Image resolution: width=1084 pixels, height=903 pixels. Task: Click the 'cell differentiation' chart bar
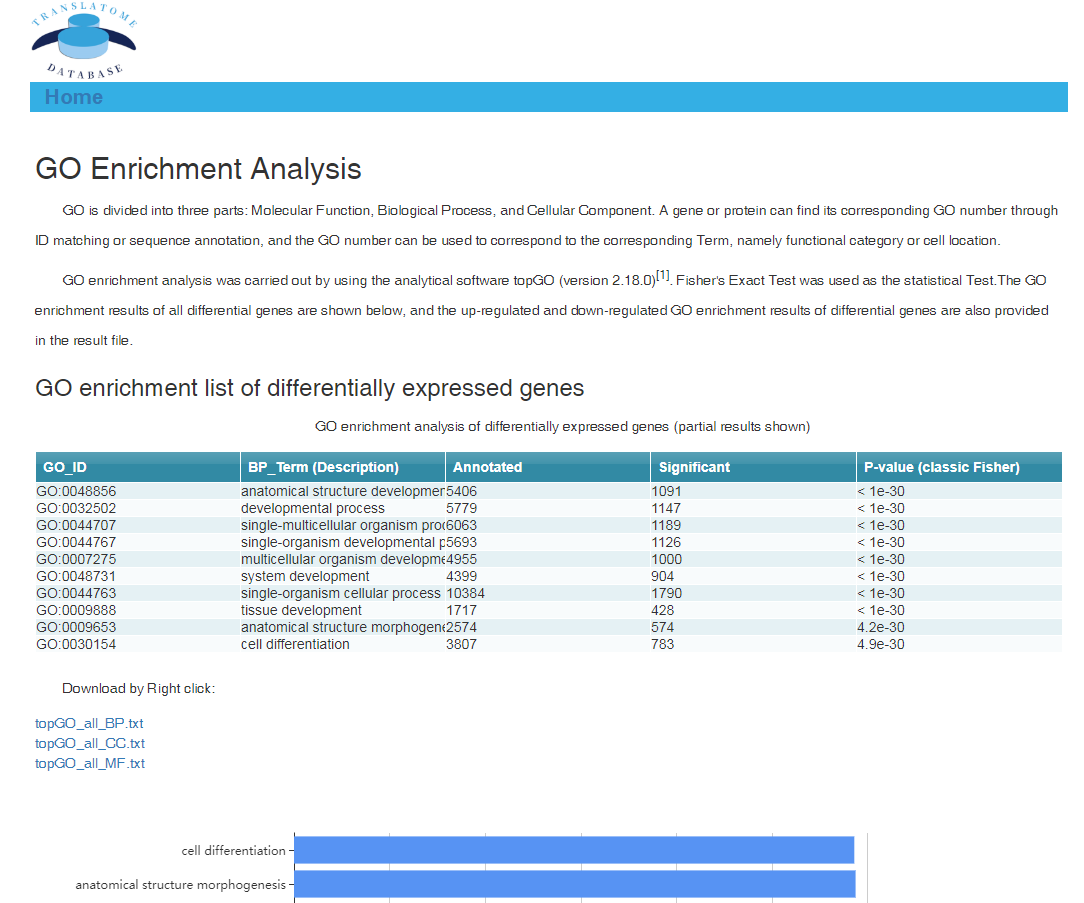click(574, 850)
